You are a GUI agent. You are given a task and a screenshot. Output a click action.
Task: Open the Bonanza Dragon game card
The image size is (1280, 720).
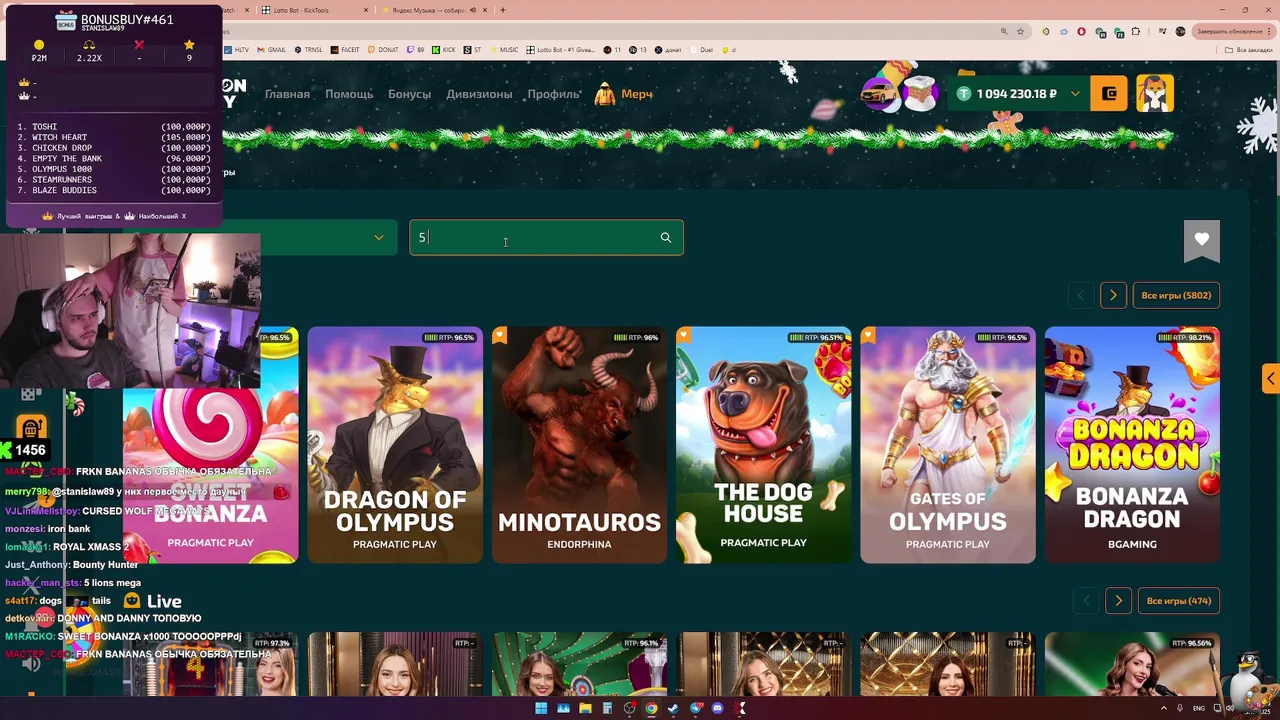(x=1132, y=445)
